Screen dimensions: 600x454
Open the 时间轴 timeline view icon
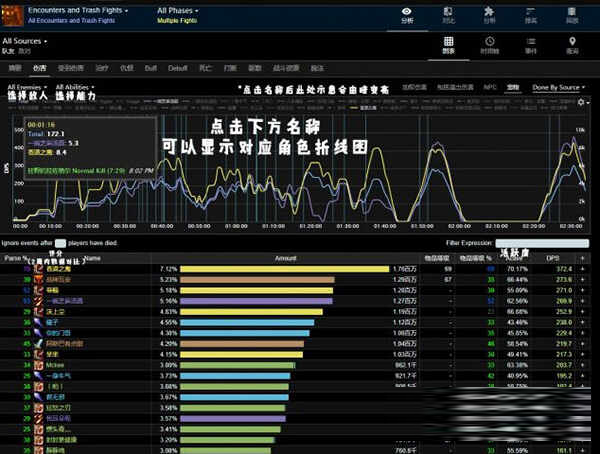pos(490,44)
